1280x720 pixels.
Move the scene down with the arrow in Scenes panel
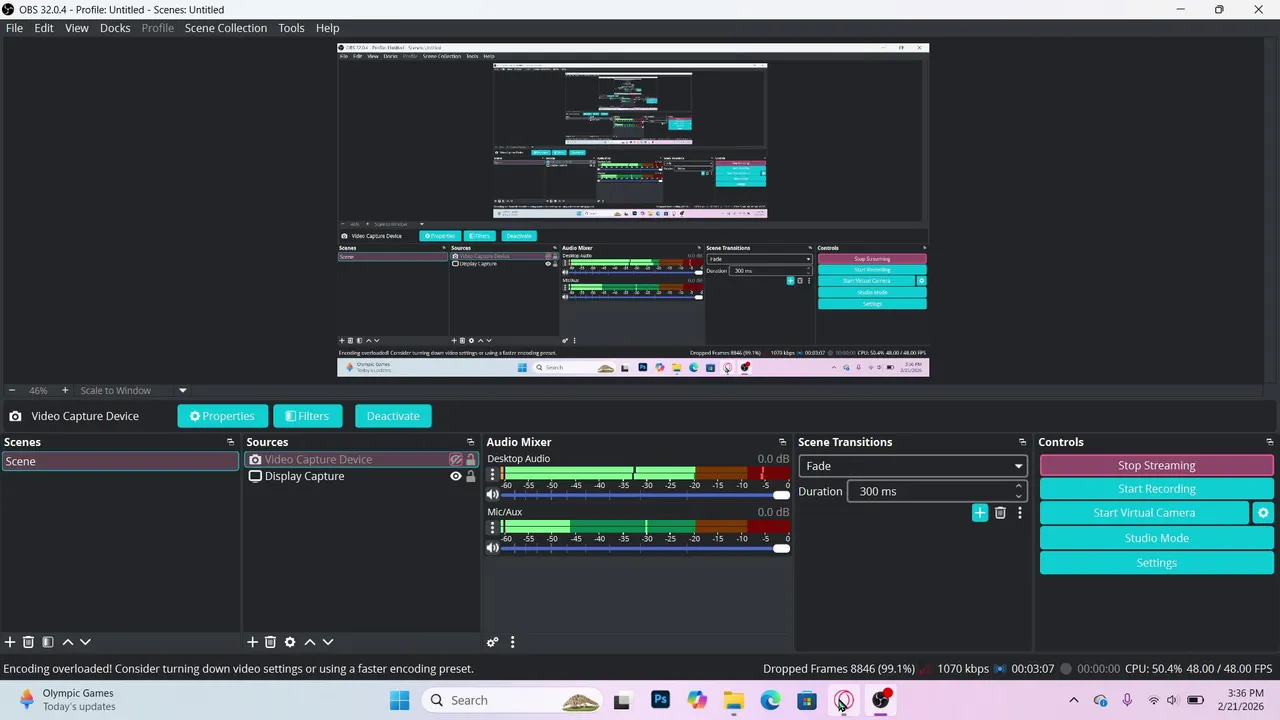click(x=85, y=642)
